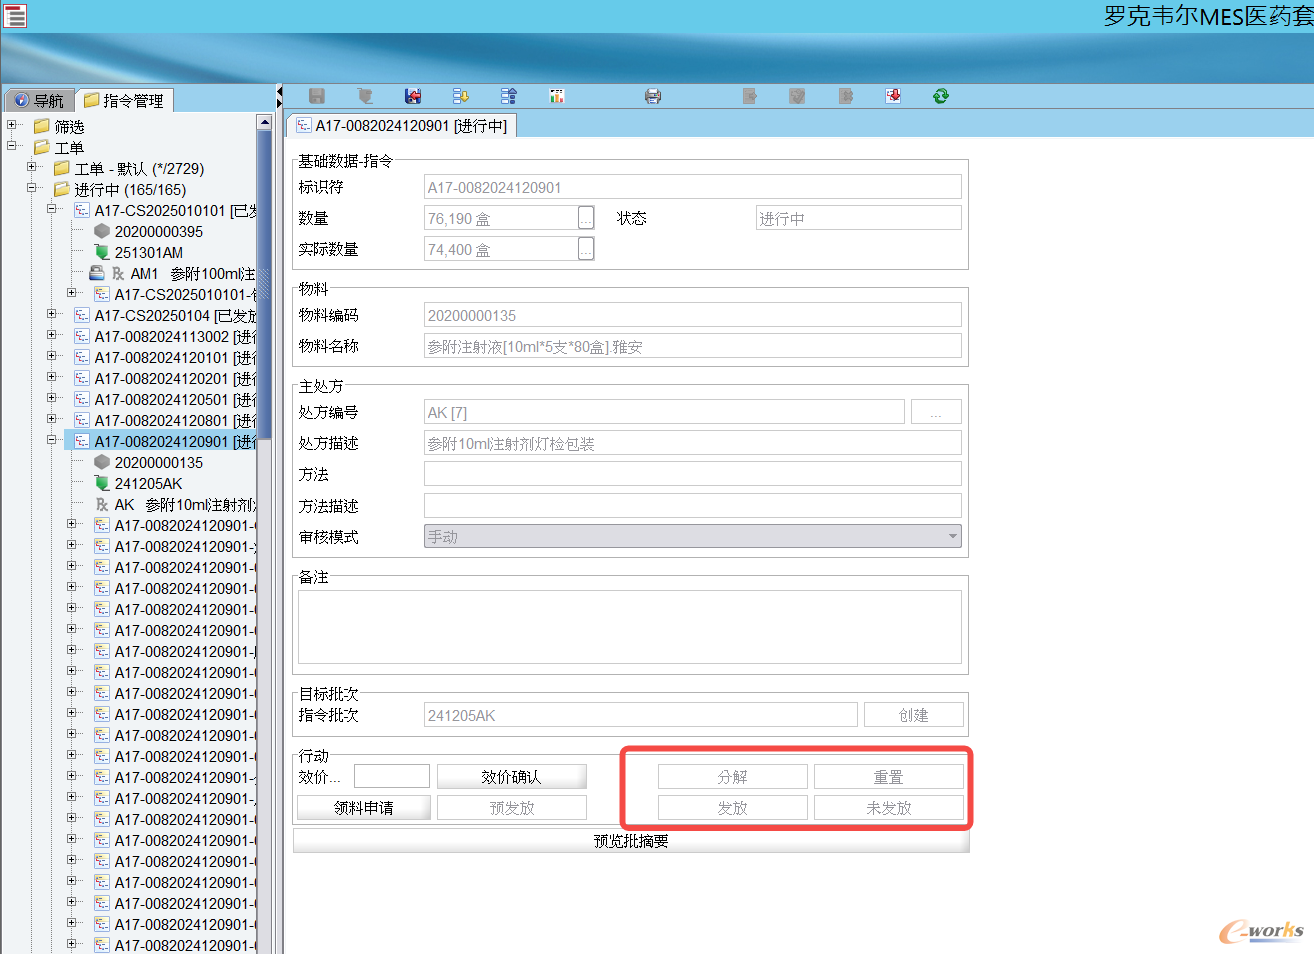This screenshot has width=1314, height=954.
Task: Collapse the left panel via splitter arrows
Action: tap(279, 97)
